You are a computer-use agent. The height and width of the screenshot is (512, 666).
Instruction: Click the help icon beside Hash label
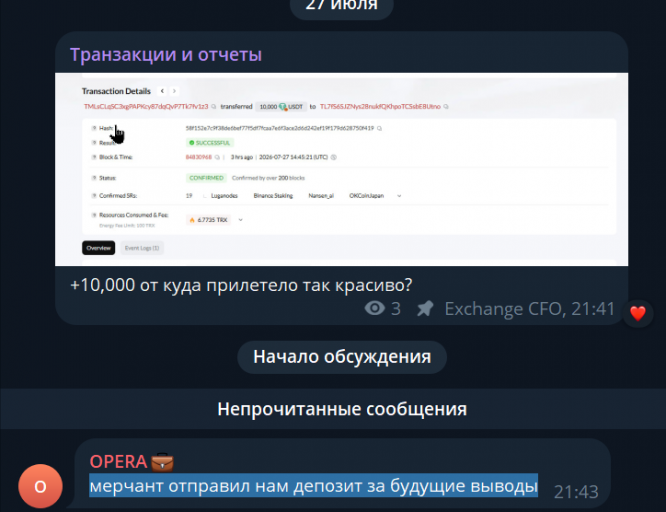click(94, 128)
